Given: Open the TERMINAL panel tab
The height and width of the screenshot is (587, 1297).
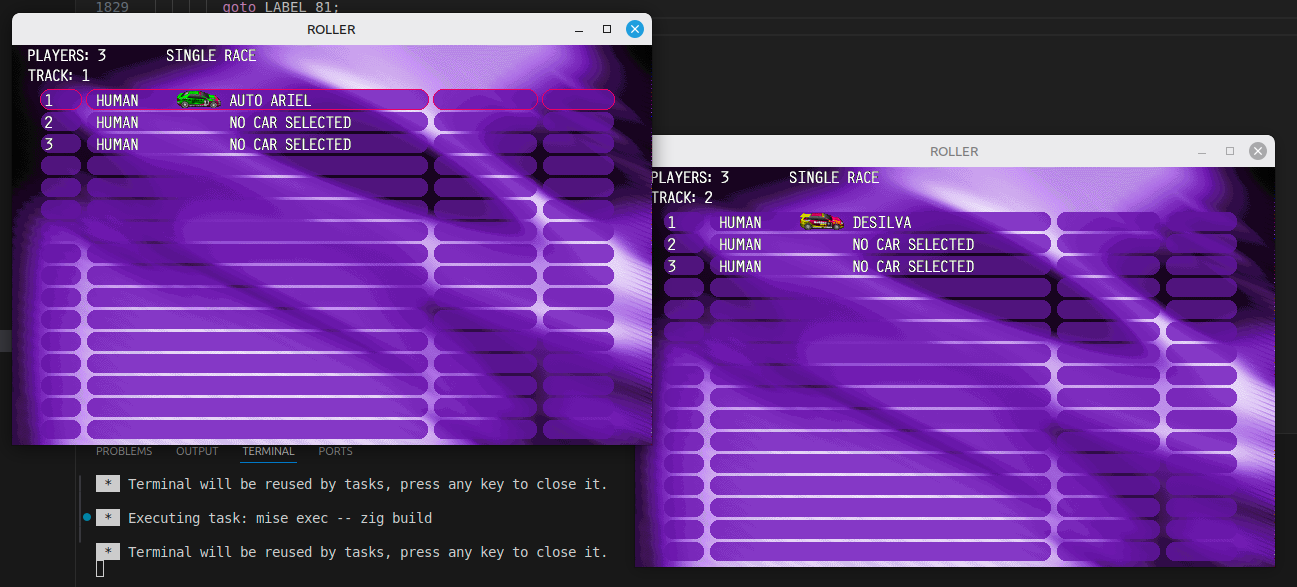Looking at the screenshot, I should click(x=269, y=451).
